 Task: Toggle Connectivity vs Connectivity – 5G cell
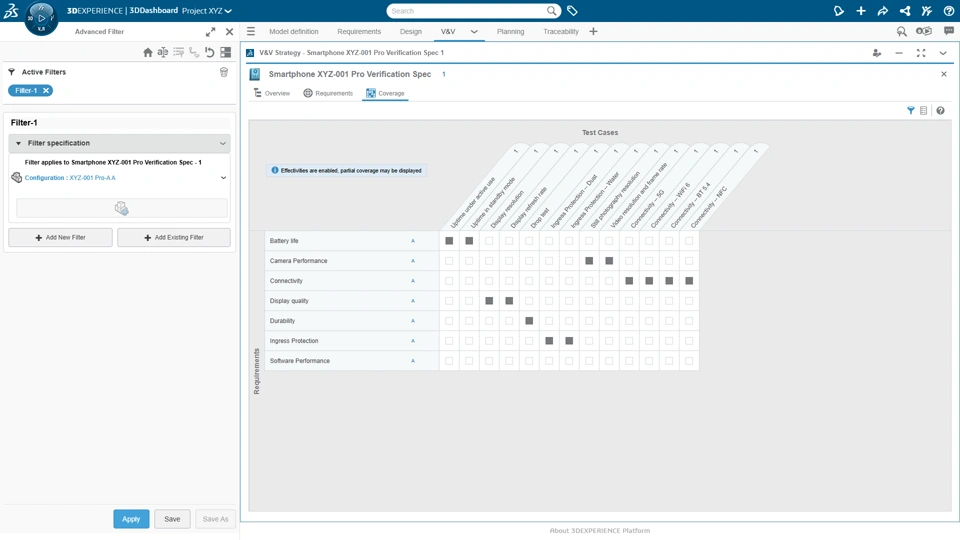tap(629, 281)
